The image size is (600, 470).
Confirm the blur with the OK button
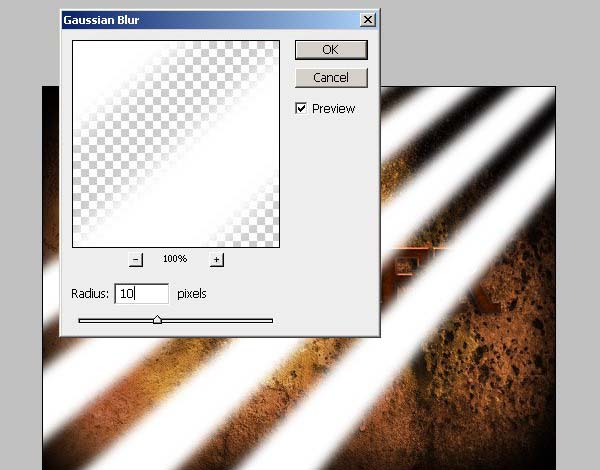click(x=331, y=50)
